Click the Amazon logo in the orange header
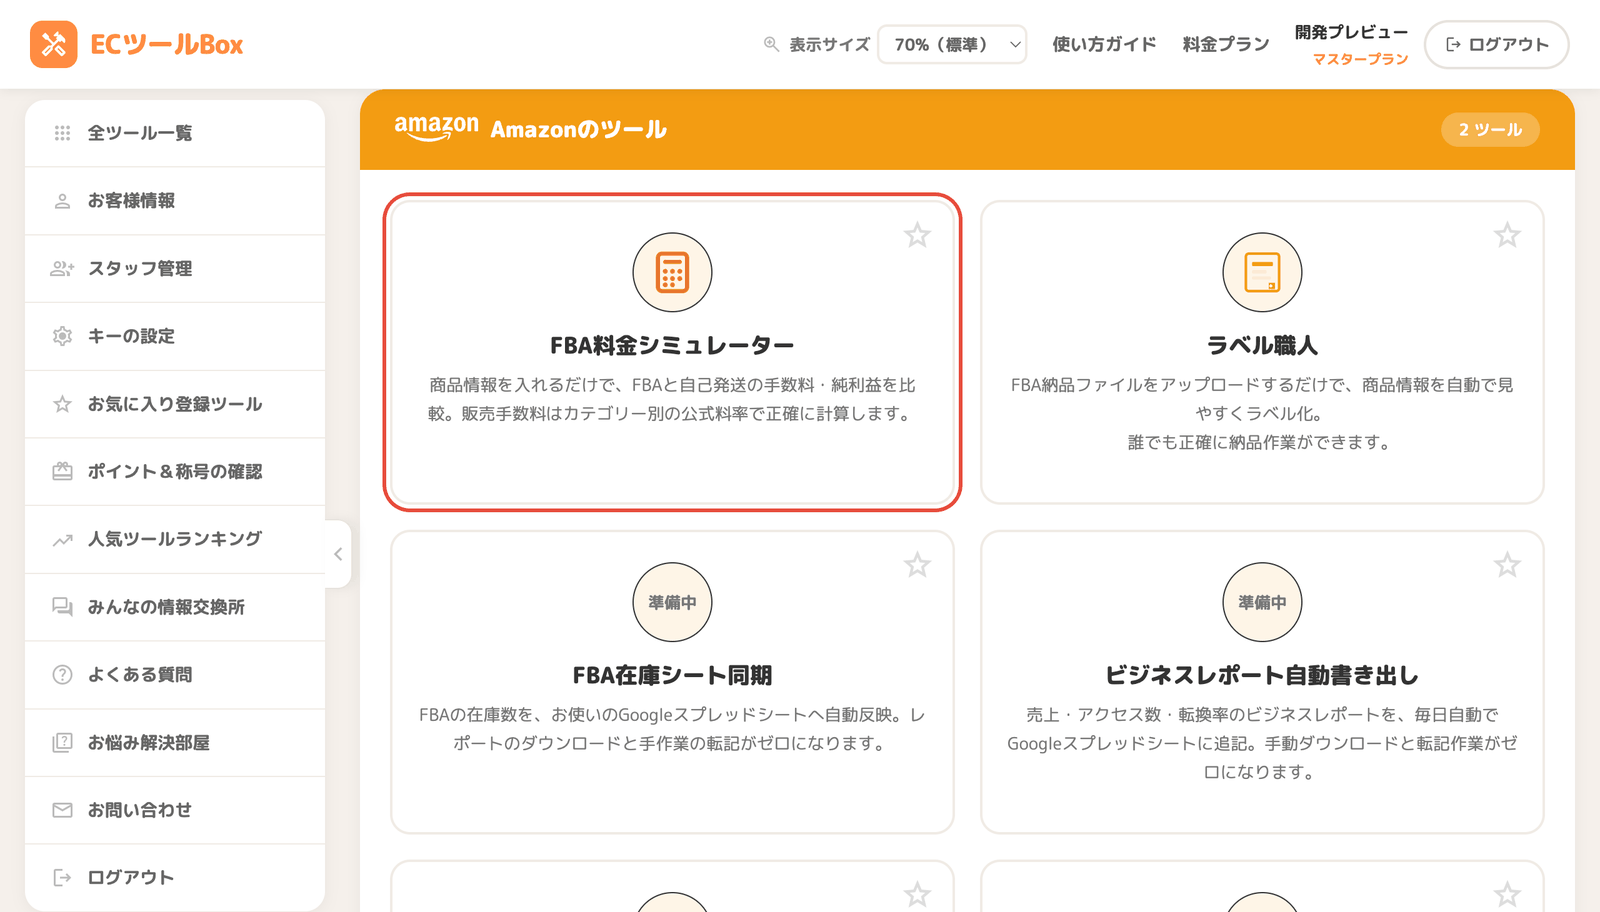The height and width of the screenshot is (912, 1600). click(x=436, y=128)
